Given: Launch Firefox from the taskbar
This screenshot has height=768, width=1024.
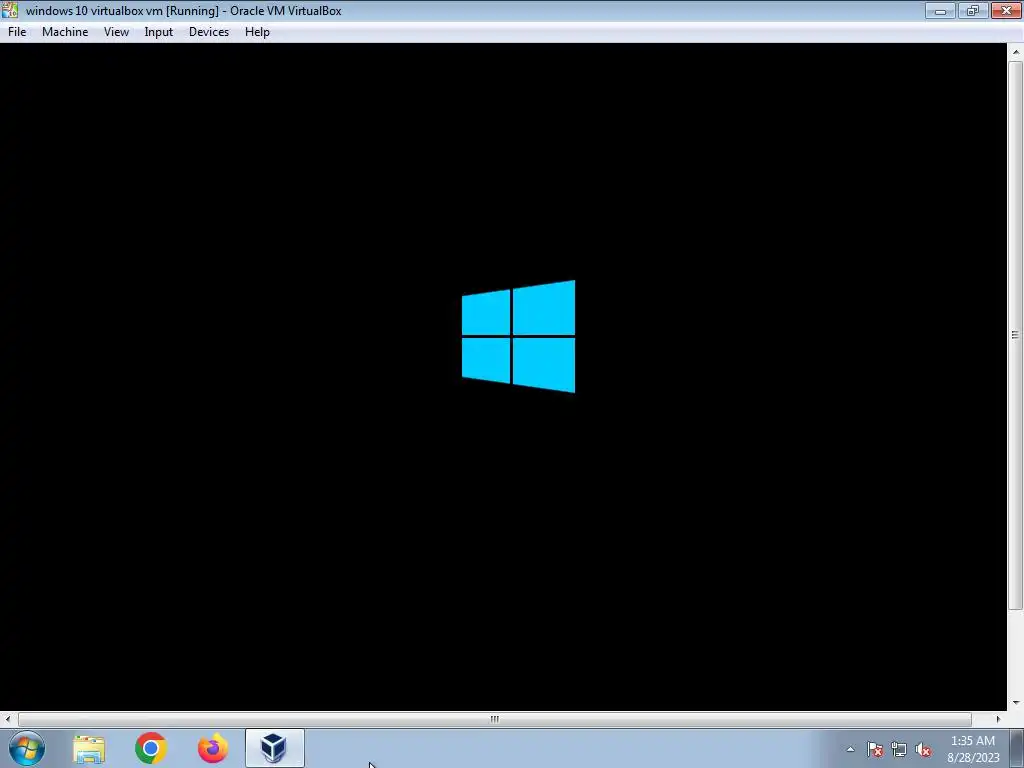Looking at the screenshot, I should [213, 749].
